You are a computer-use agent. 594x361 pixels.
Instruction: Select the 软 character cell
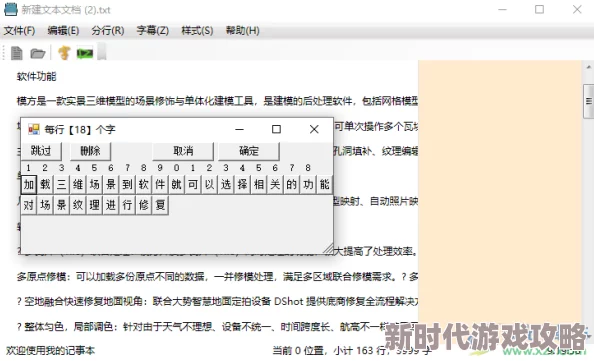(x=144, y=184)
